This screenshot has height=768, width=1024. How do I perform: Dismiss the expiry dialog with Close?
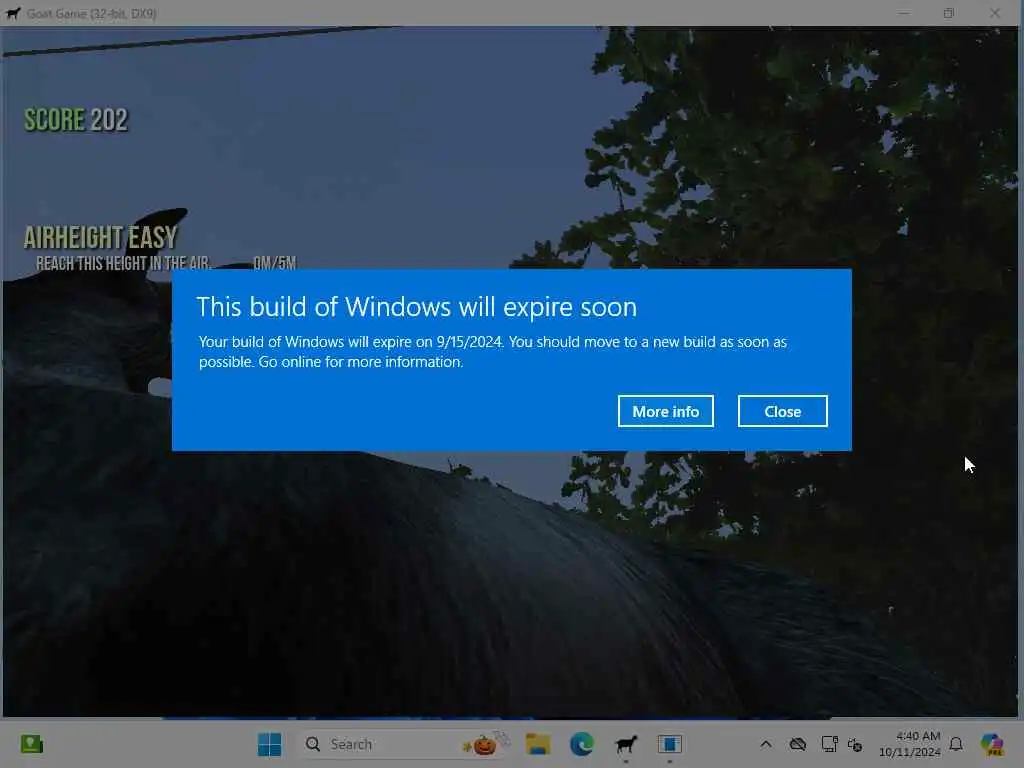(x=782, y=411)
